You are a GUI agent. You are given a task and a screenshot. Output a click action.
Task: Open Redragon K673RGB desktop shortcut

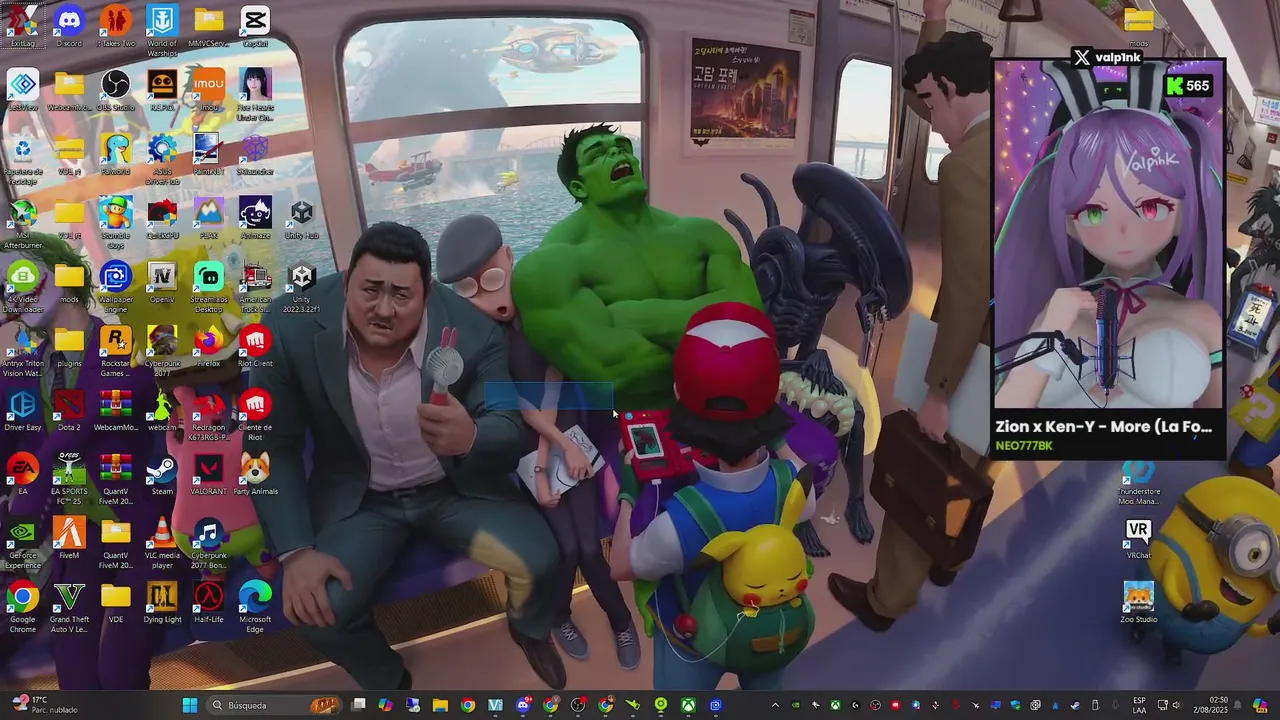(208, 416)
